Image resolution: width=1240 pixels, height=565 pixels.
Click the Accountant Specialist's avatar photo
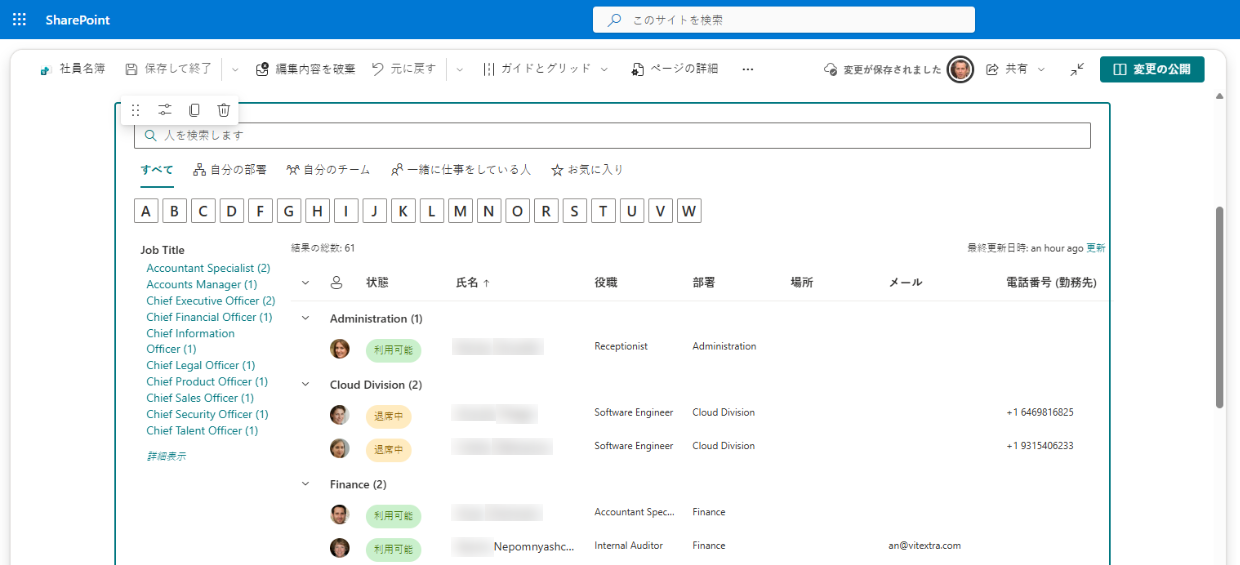tap(340, 514)
